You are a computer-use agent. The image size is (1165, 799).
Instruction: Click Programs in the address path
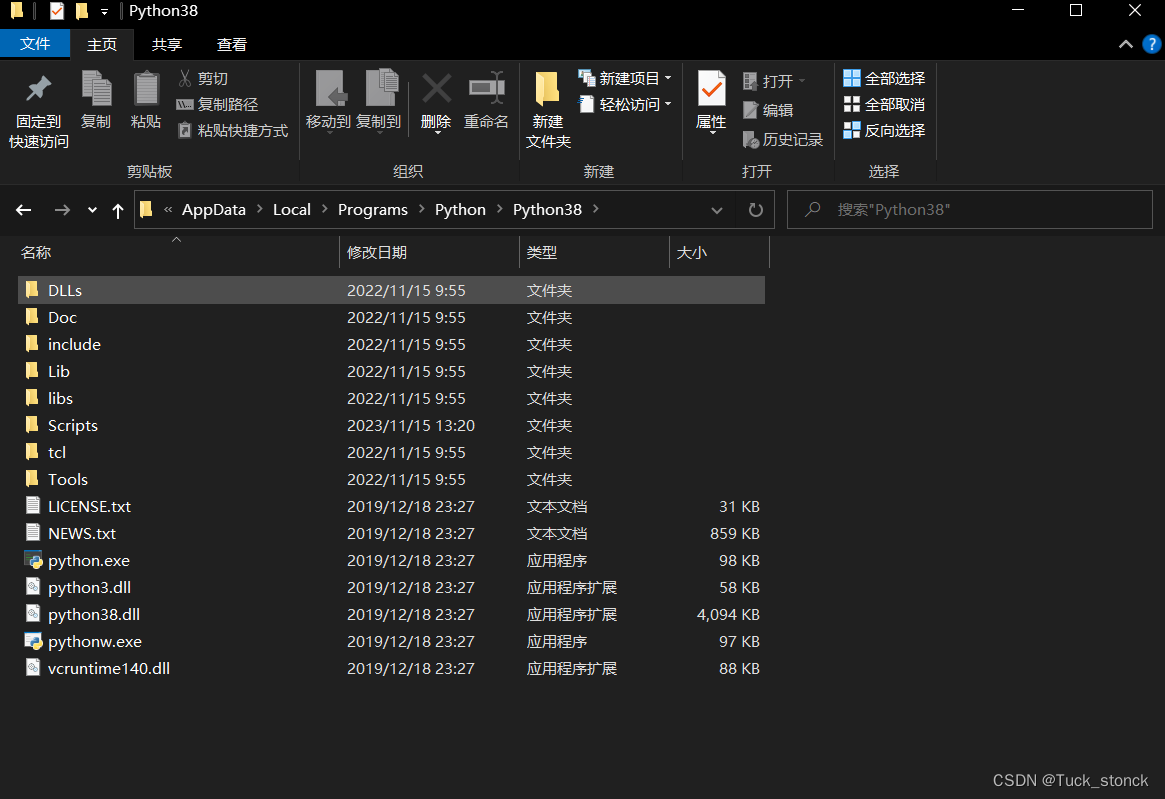(373, 210)
